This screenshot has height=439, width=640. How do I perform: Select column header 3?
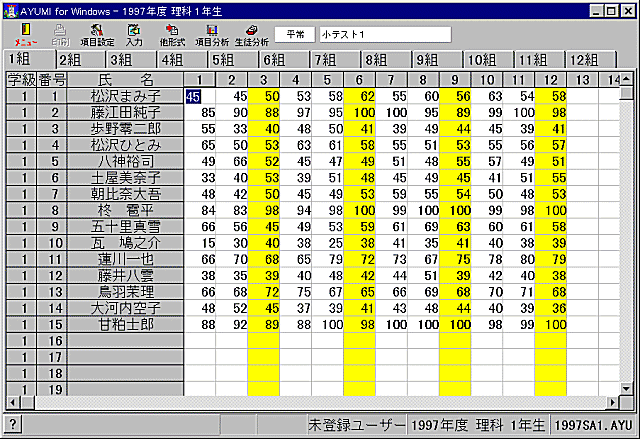(263, 79)
